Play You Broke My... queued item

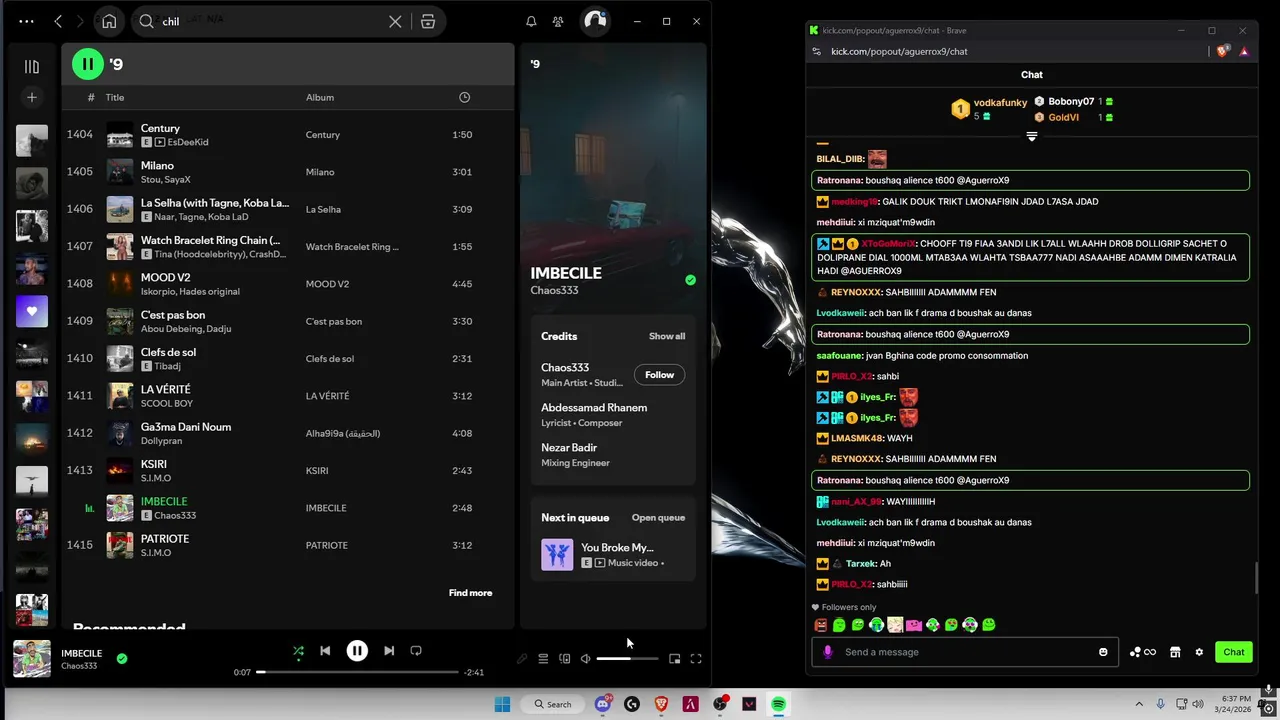[613, 554]
